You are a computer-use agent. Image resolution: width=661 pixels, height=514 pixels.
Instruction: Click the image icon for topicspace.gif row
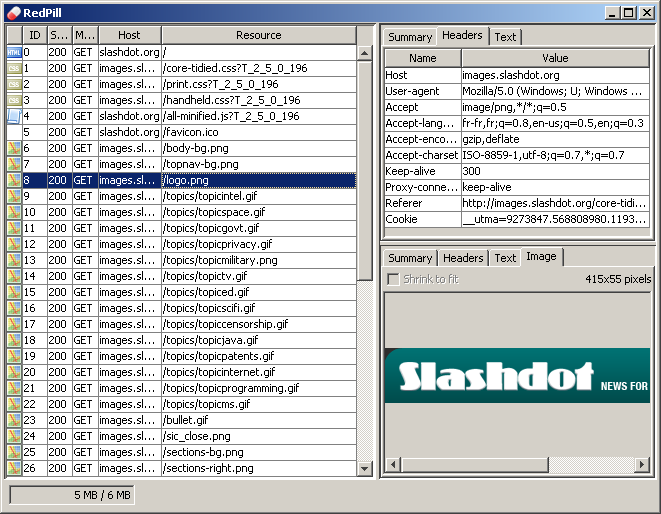pyautogui.click(x=14, y=213)
